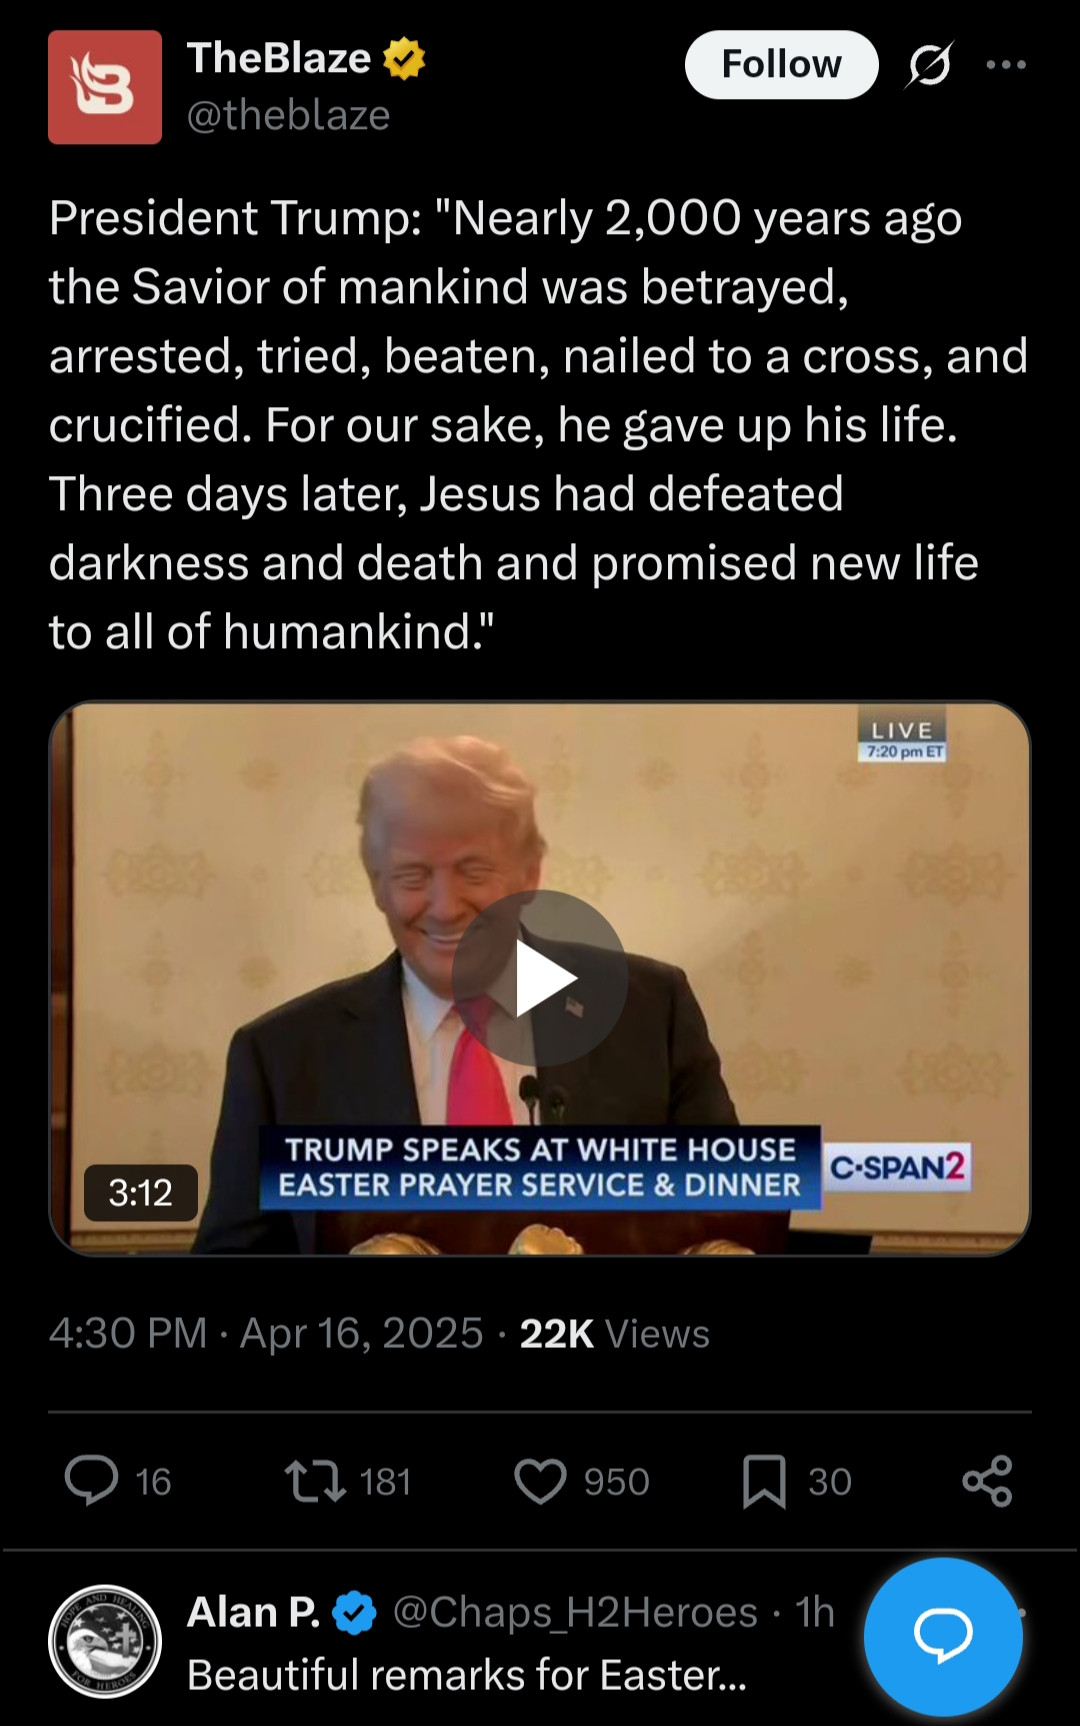Open Alan P.'s reply text
This screenshot has height=1726, width=1080.
tap(467, 1675)
